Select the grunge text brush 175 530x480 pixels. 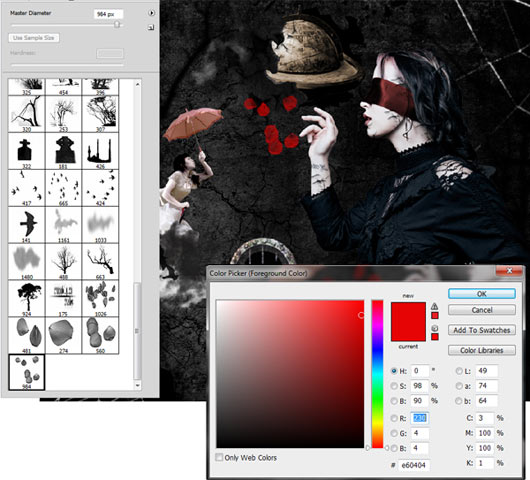[63, 298]
